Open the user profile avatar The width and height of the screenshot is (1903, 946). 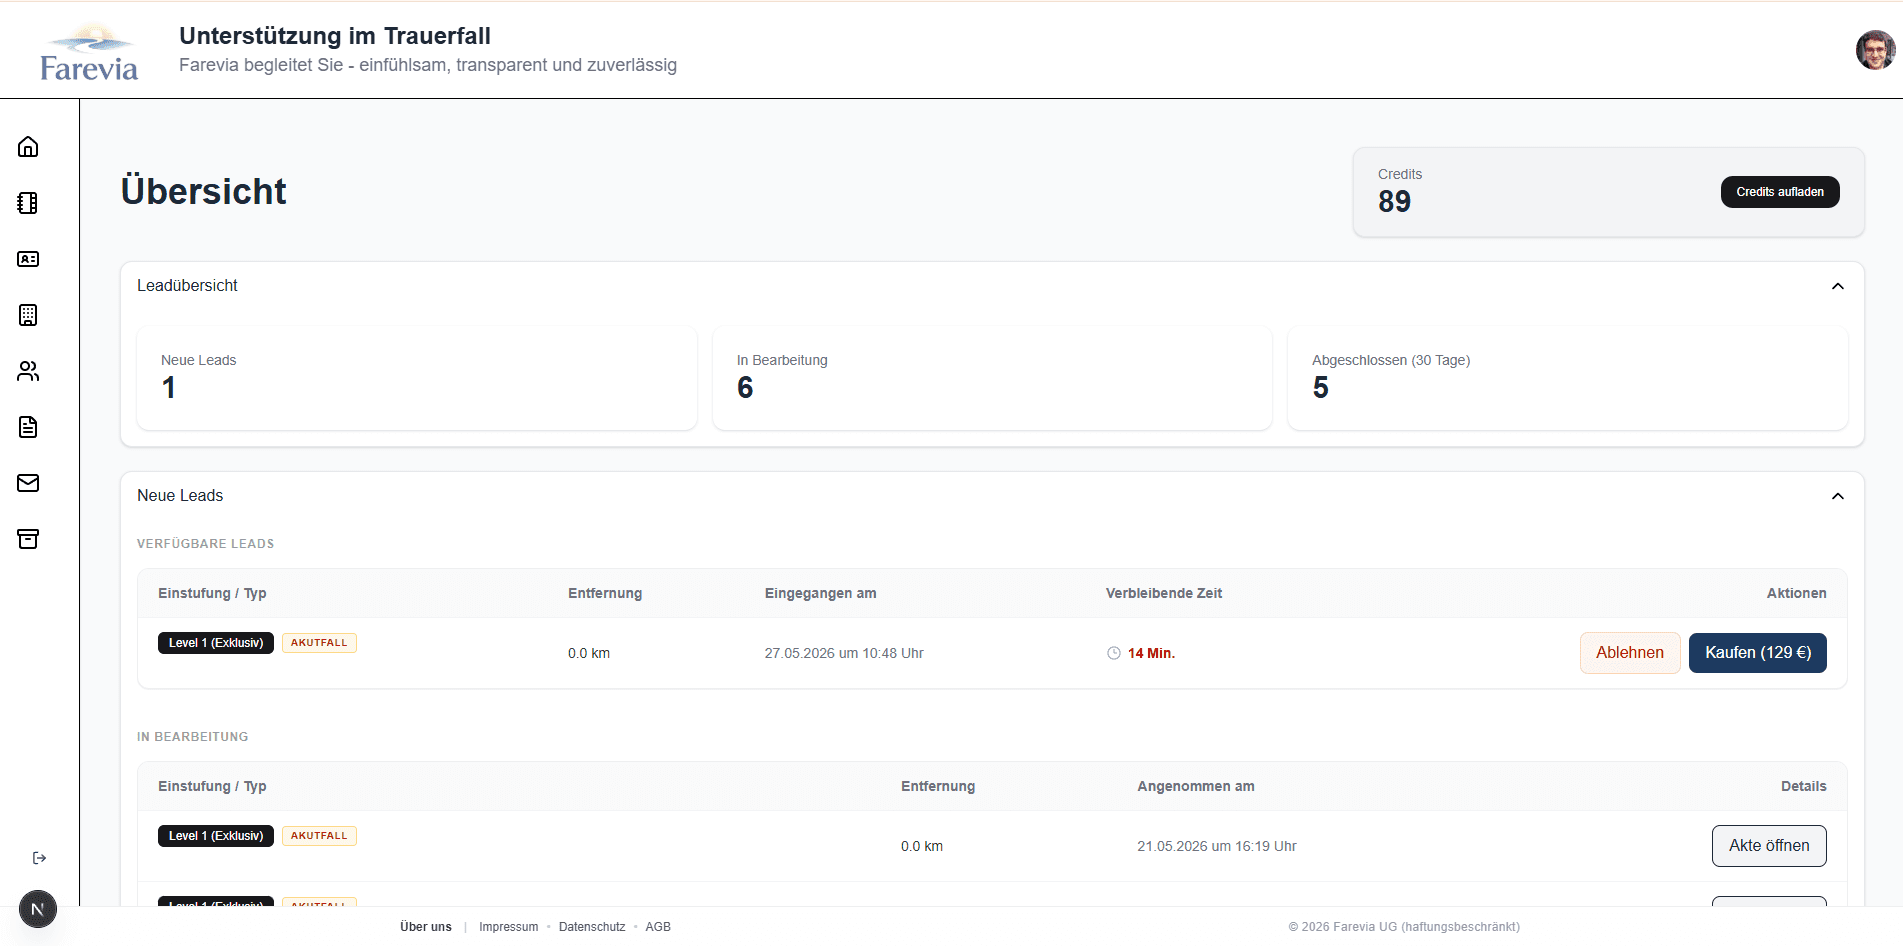point(1875,50)
